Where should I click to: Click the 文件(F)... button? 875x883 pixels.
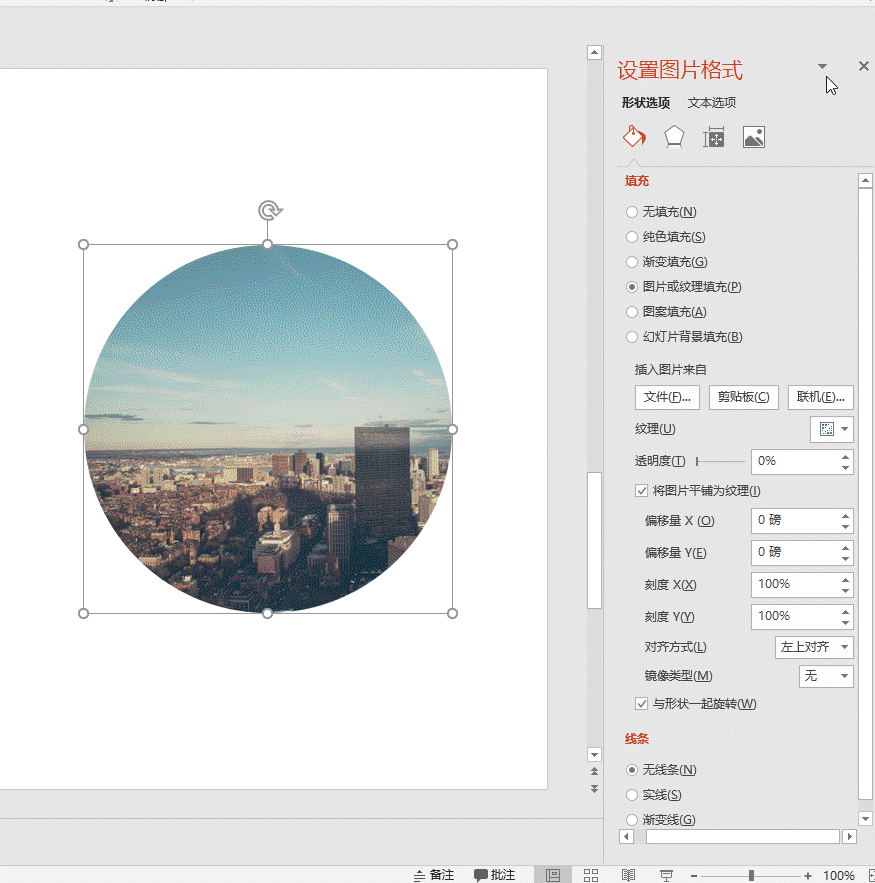pos(667,397)
